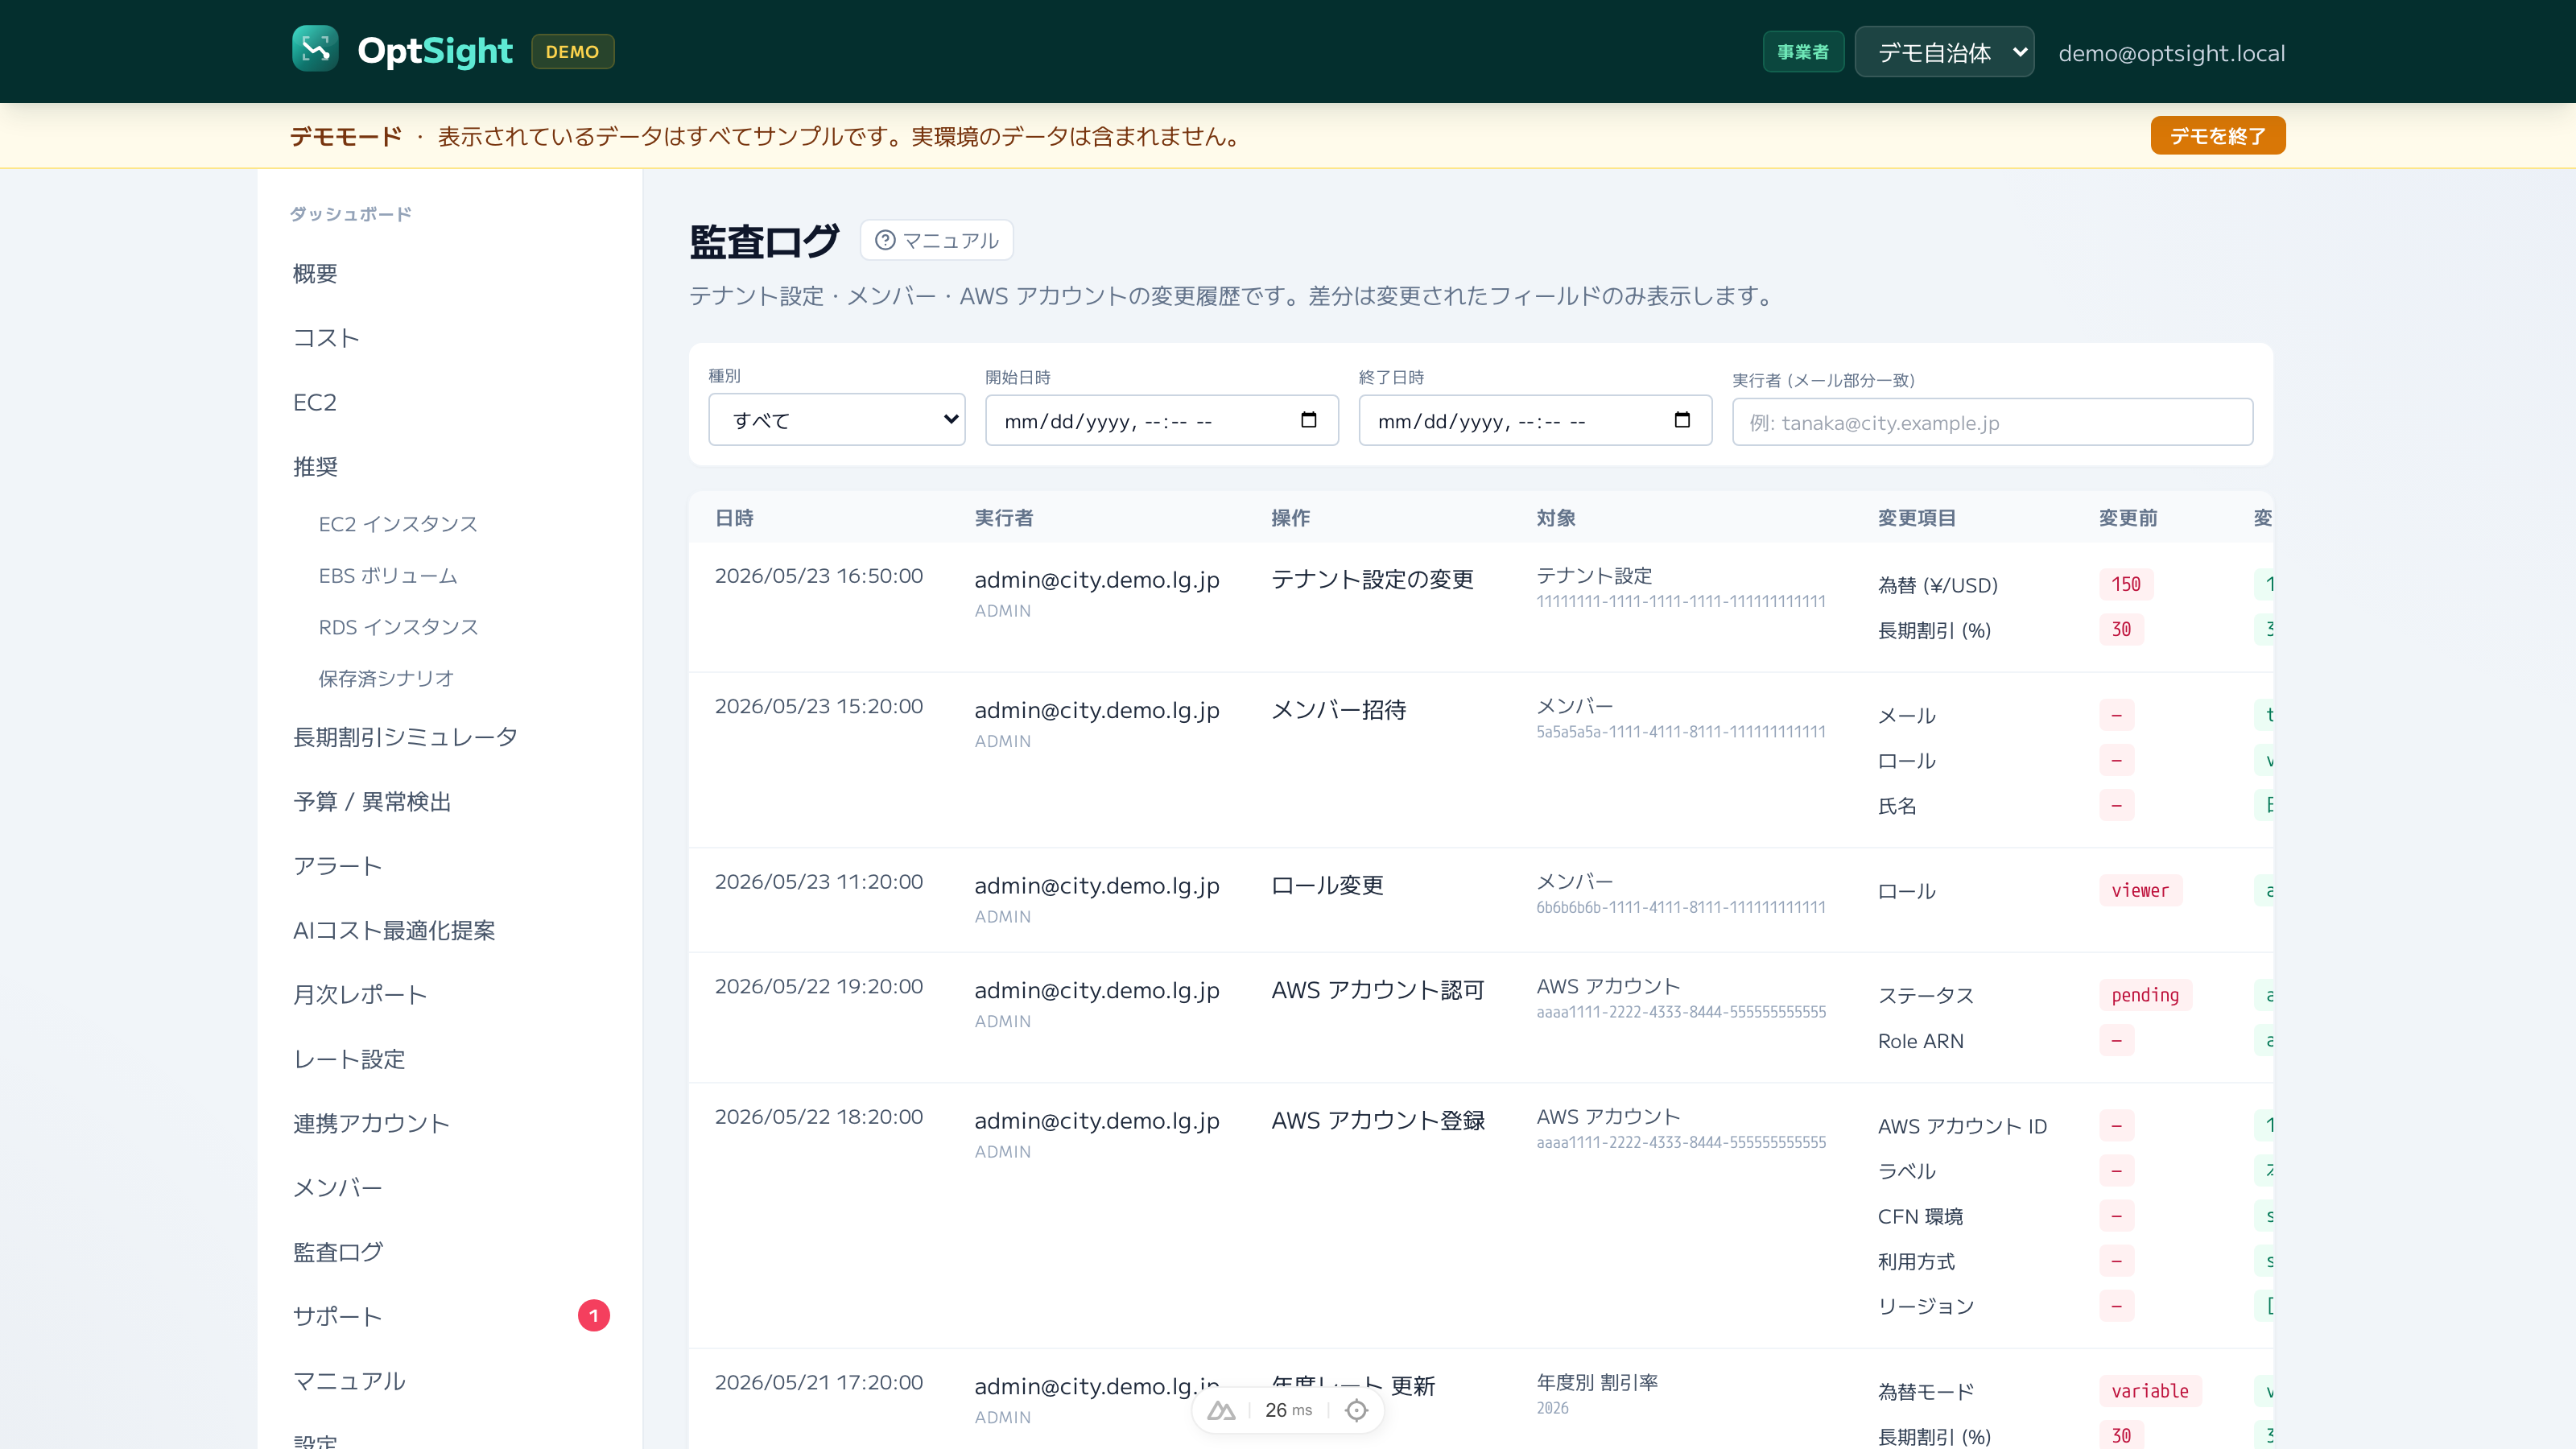Viewport: 2576px width, 1449px height.
Task: Click the Nuxt devtools icon at bottom
Action: 1221,1410
